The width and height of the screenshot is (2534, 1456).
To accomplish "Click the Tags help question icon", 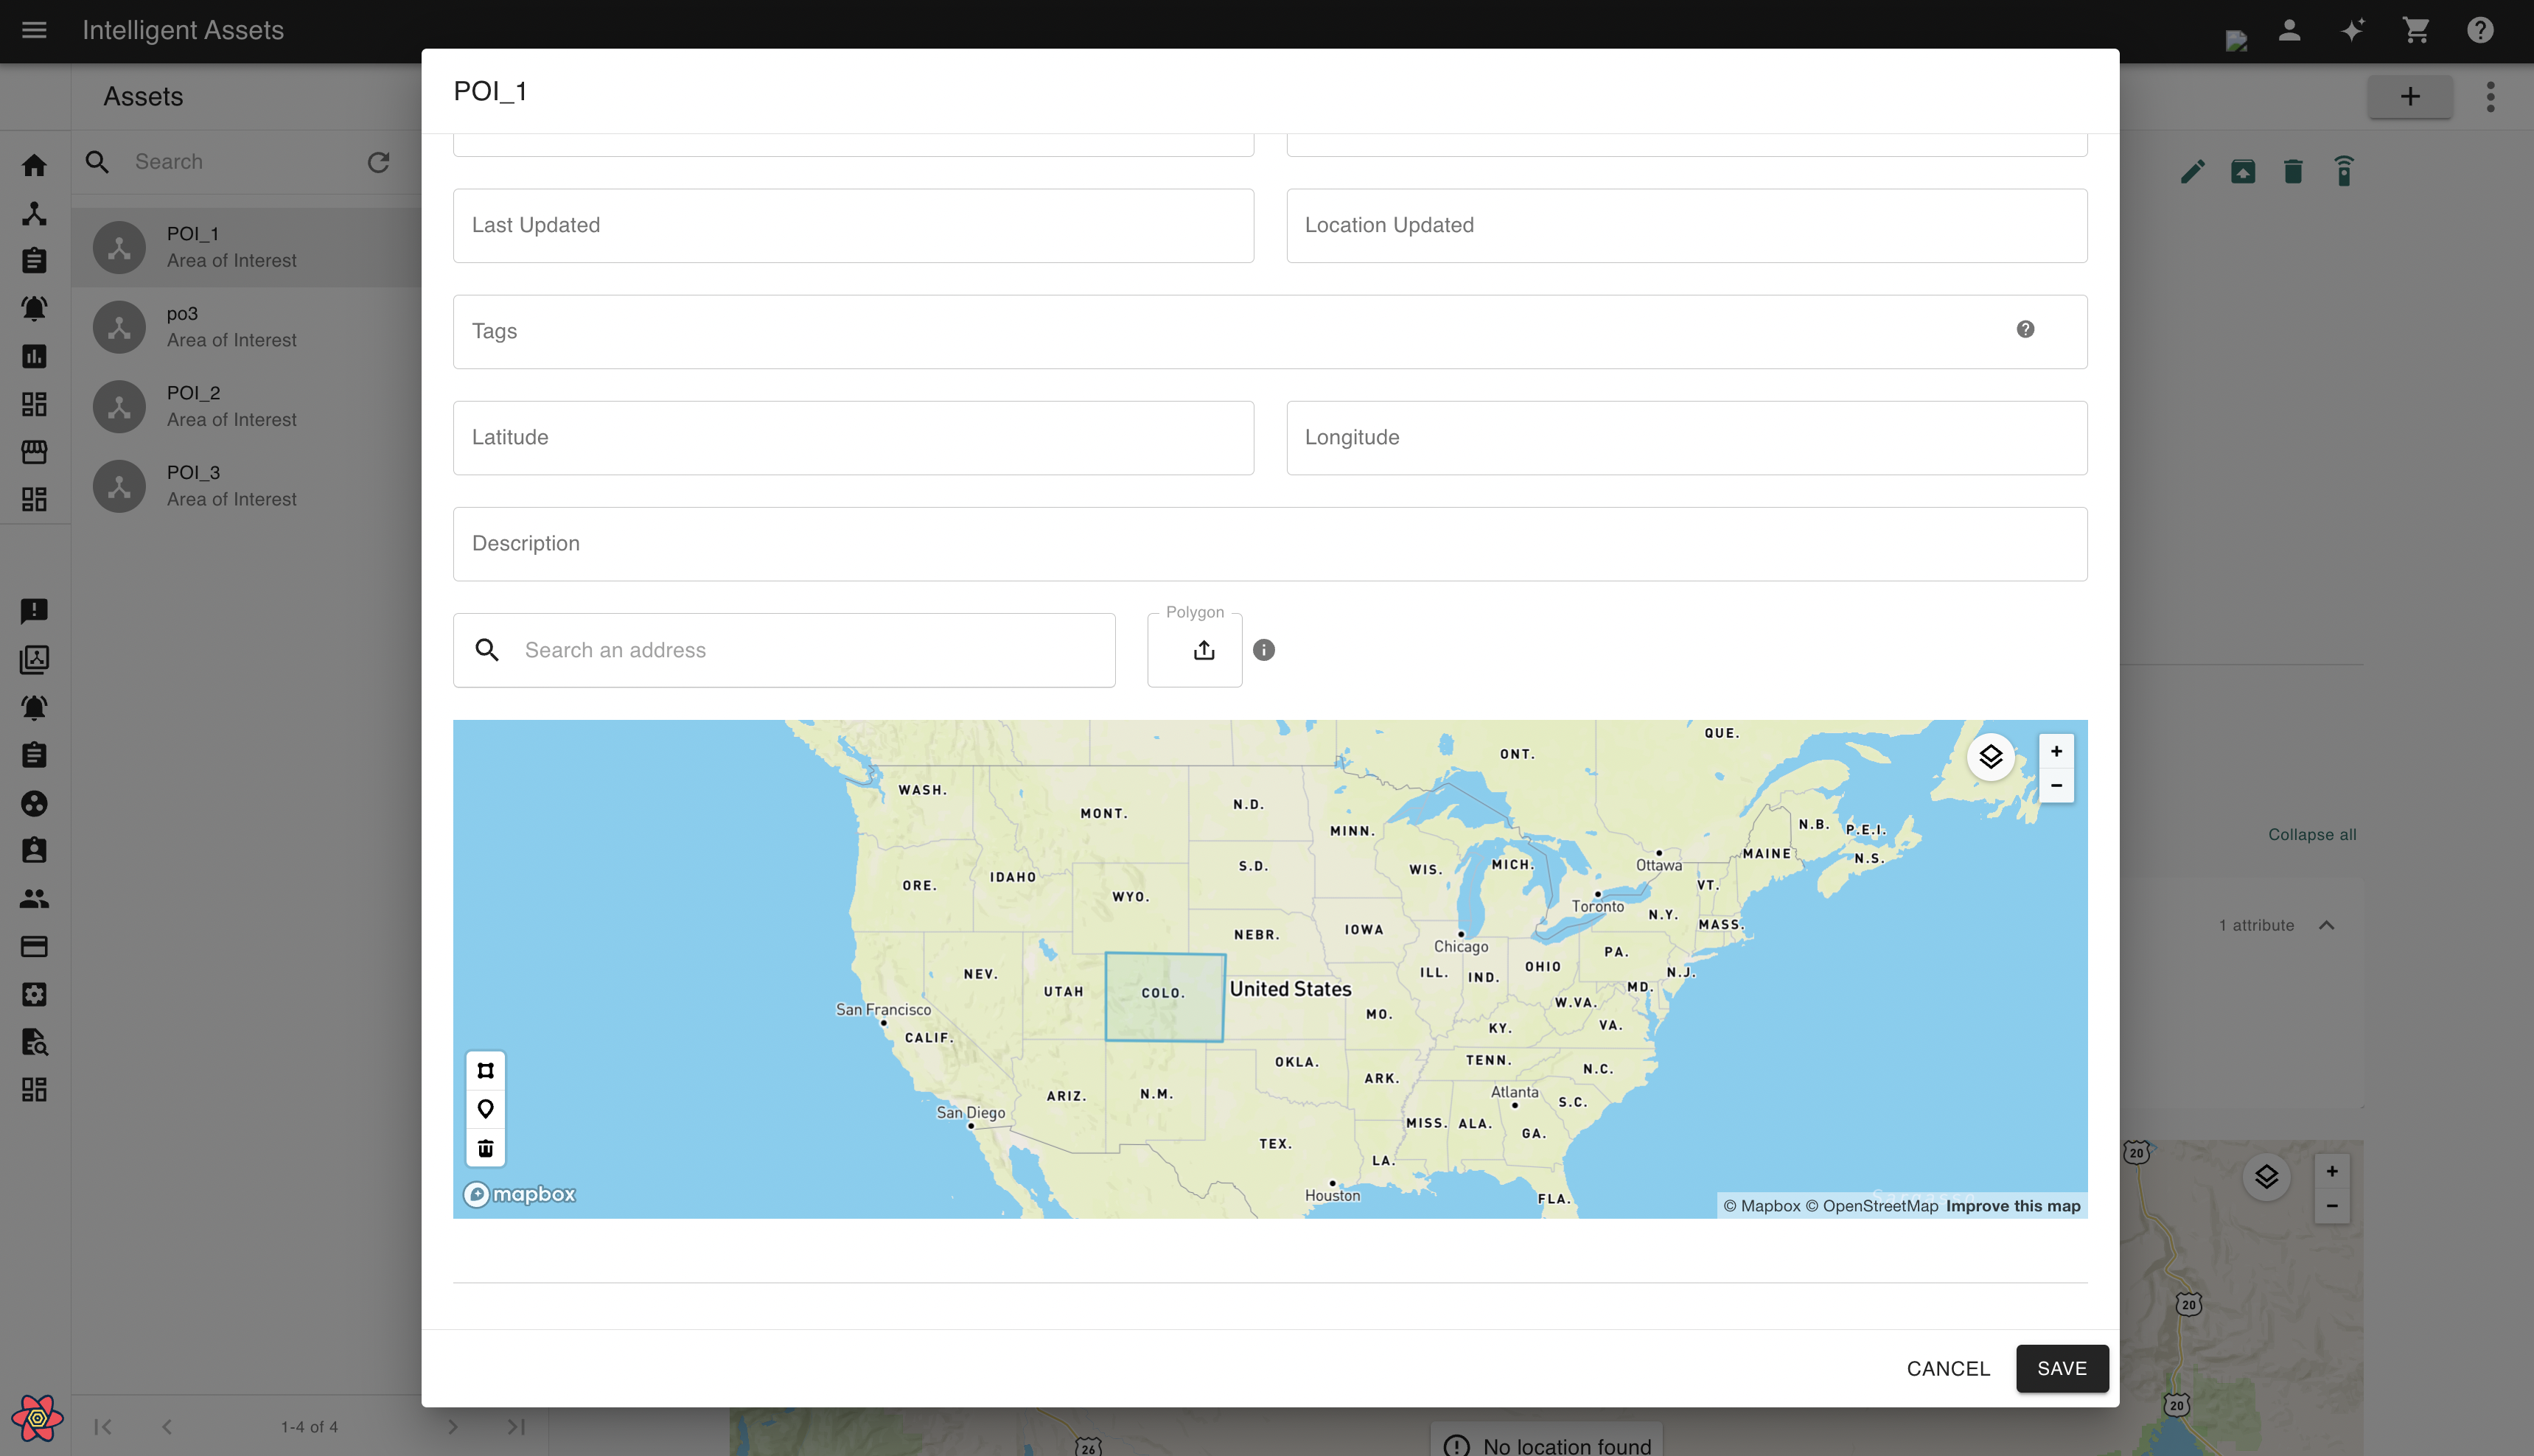I will point(2025,330).
